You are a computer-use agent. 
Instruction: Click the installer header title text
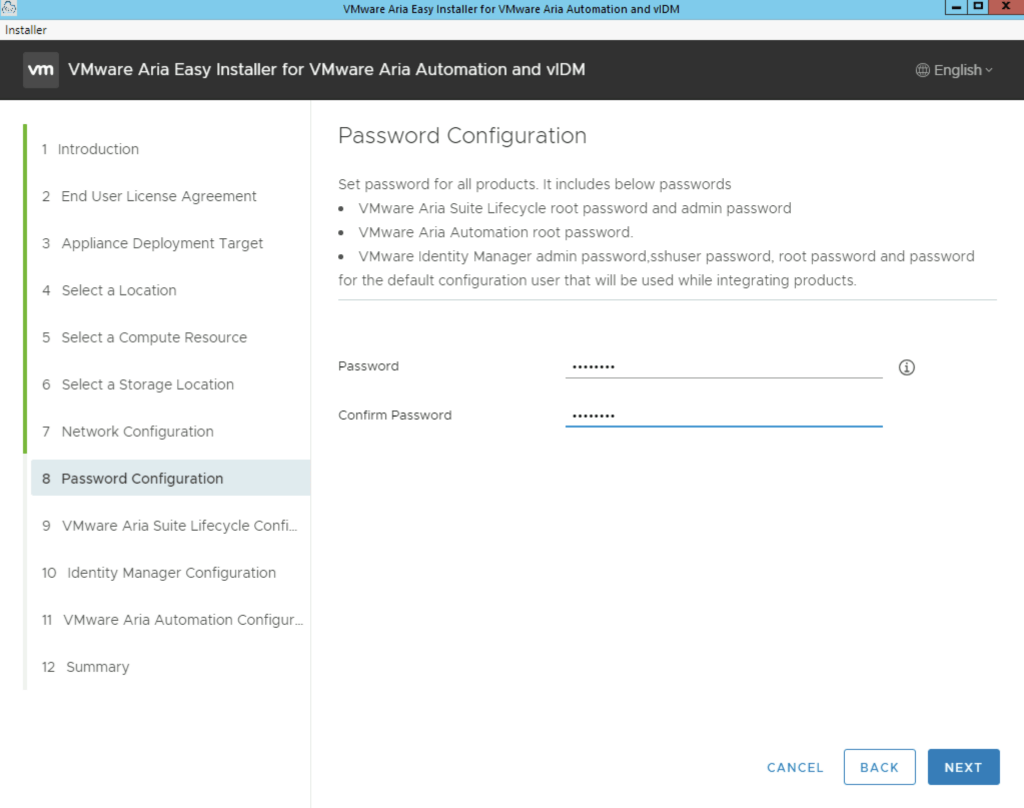[x=327, y=70]
